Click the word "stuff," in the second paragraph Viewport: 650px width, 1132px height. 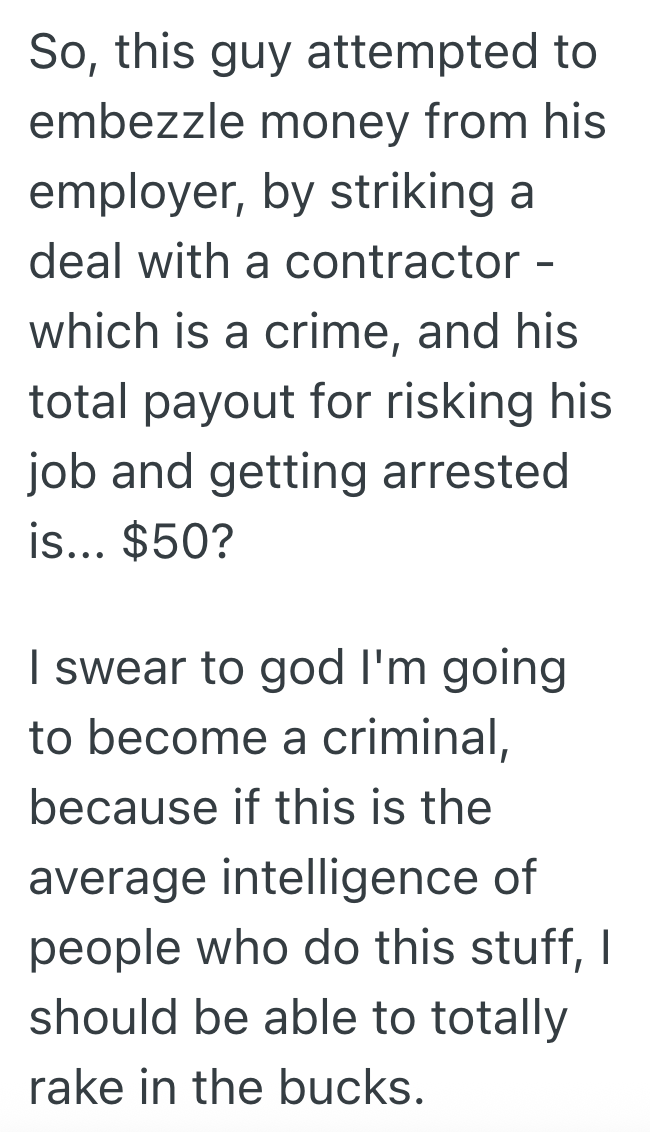tap(520, 947)
